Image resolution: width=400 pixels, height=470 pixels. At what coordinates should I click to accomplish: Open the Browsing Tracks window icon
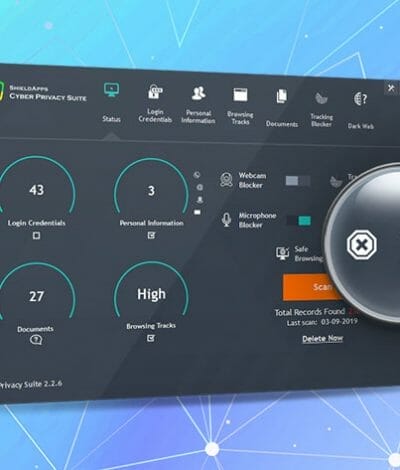pos(240,95)
